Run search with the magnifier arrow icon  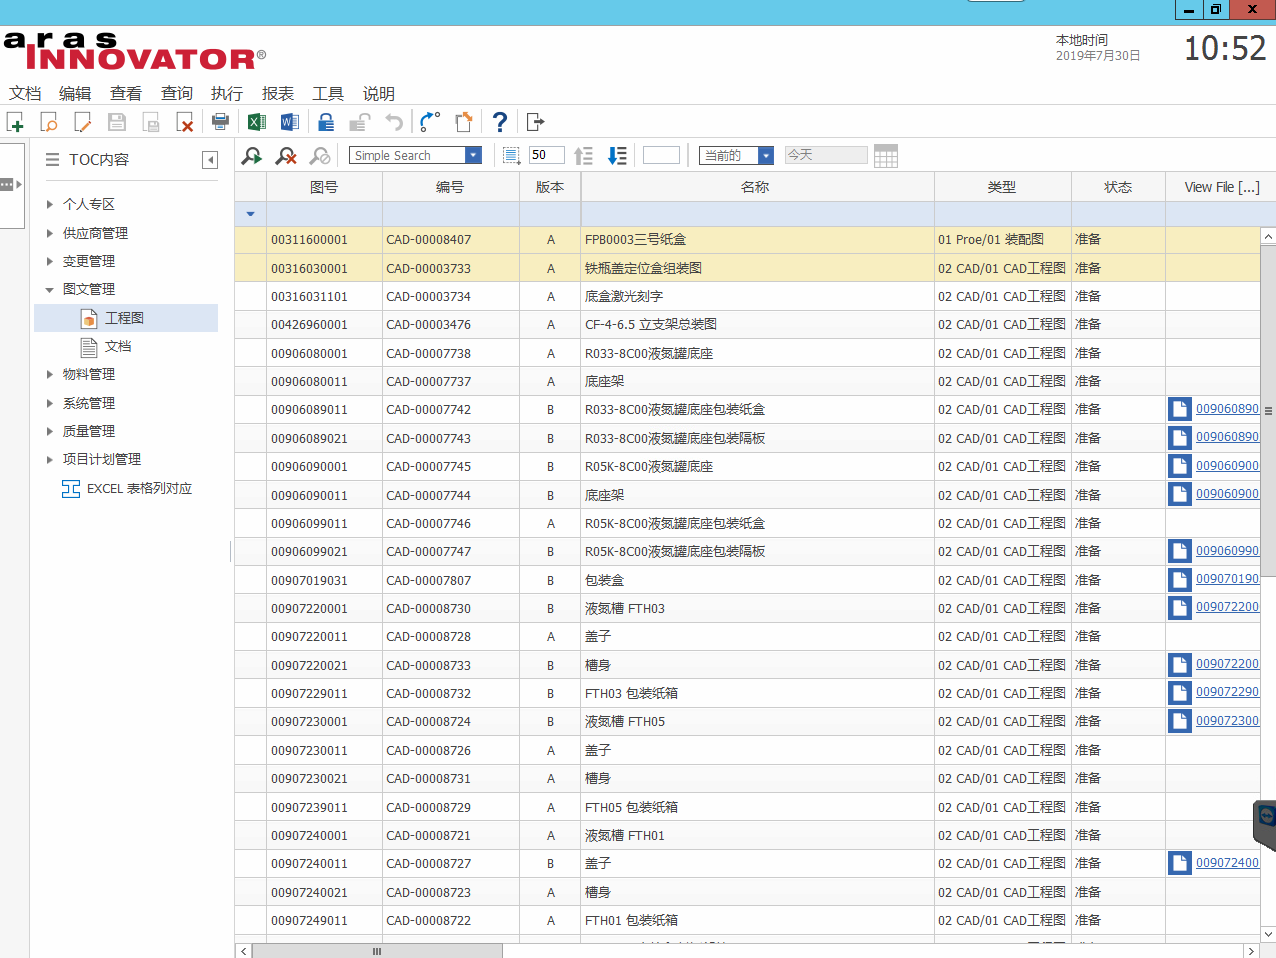click(252, 156)
